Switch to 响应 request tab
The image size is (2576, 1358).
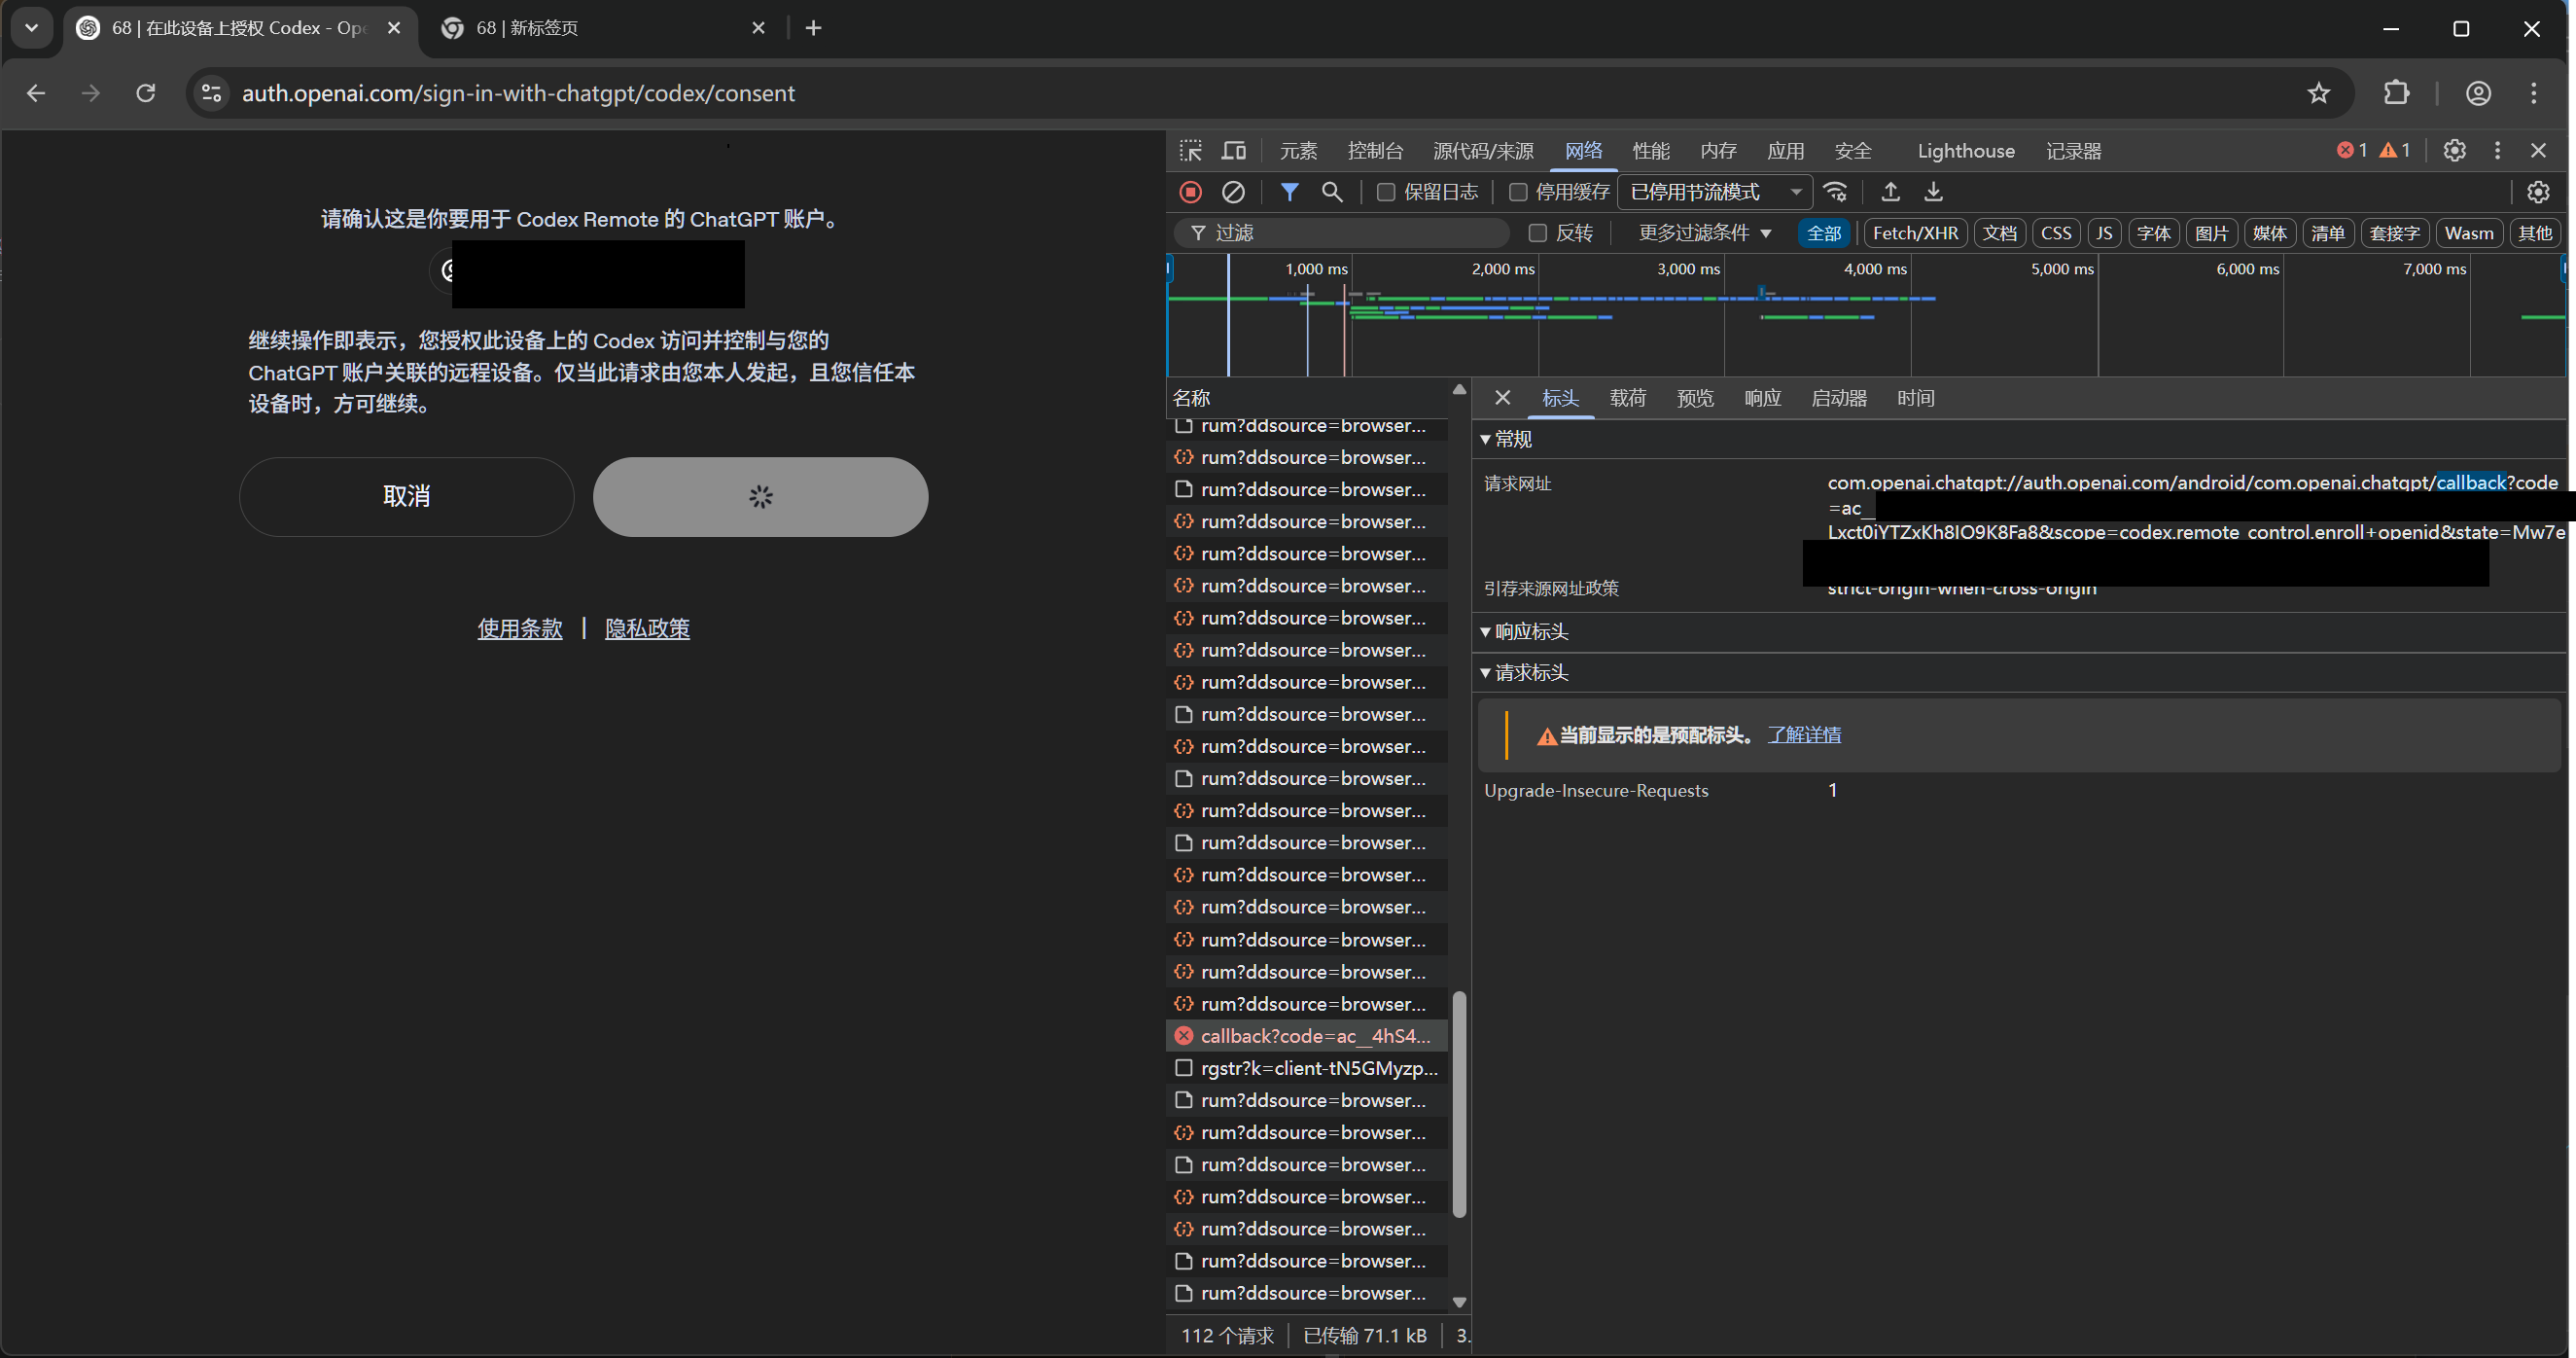pos(1762,398)
